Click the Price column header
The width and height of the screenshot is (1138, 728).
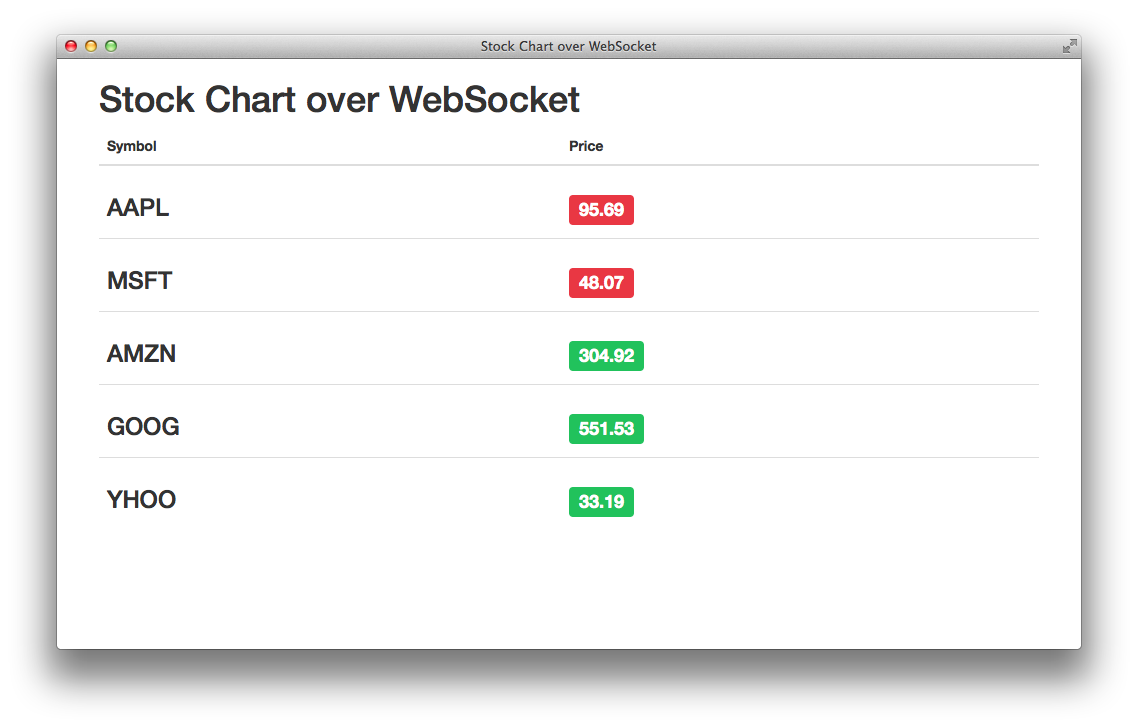pos(586,146)
